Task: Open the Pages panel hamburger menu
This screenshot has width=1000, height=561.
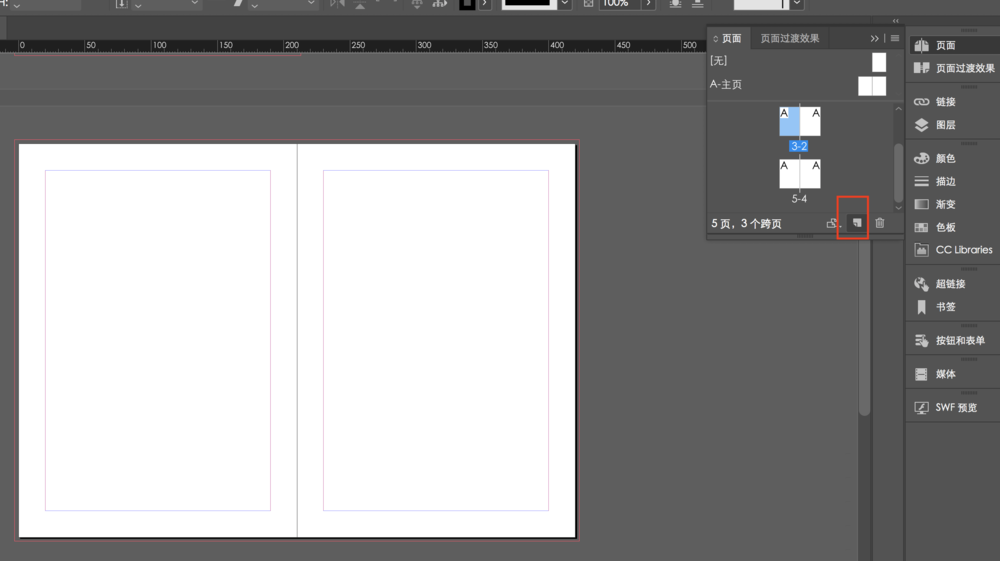Action: pyautogui.click(x=895, y=39)
